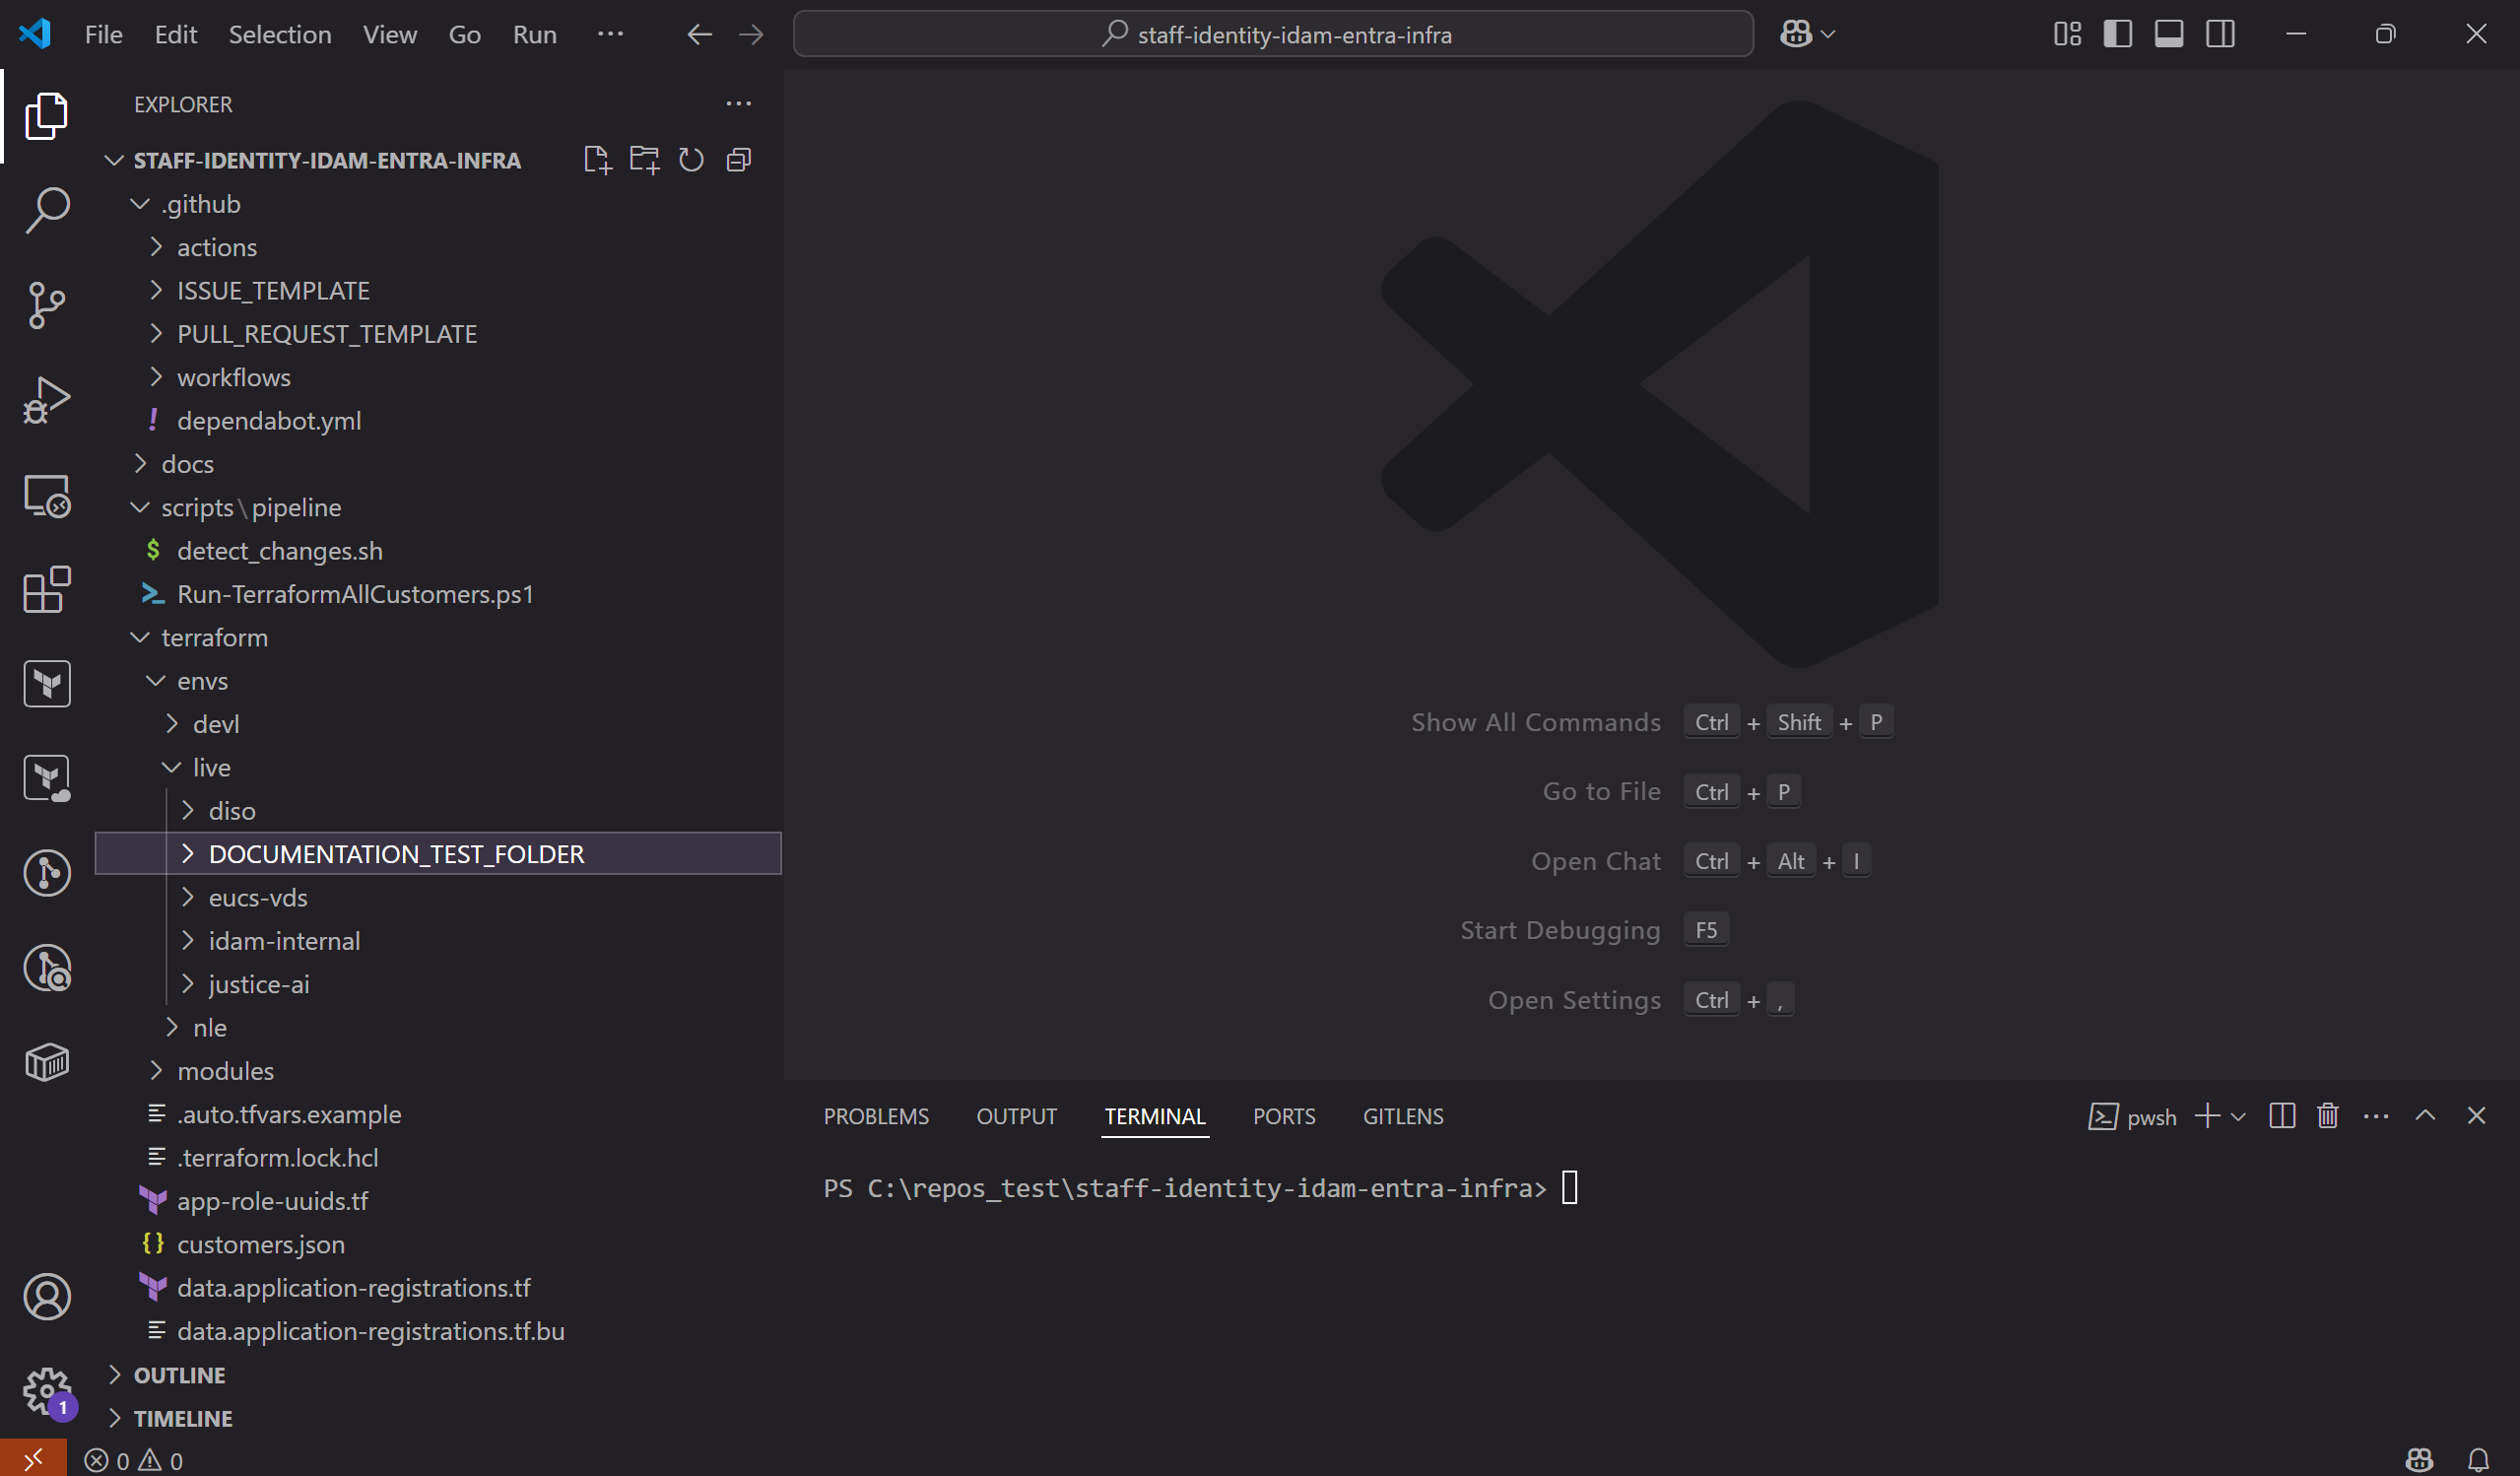Viewport: 2520px width, 1476px height.
Task: Open the Accounts menu
Action: [46, 1297]
